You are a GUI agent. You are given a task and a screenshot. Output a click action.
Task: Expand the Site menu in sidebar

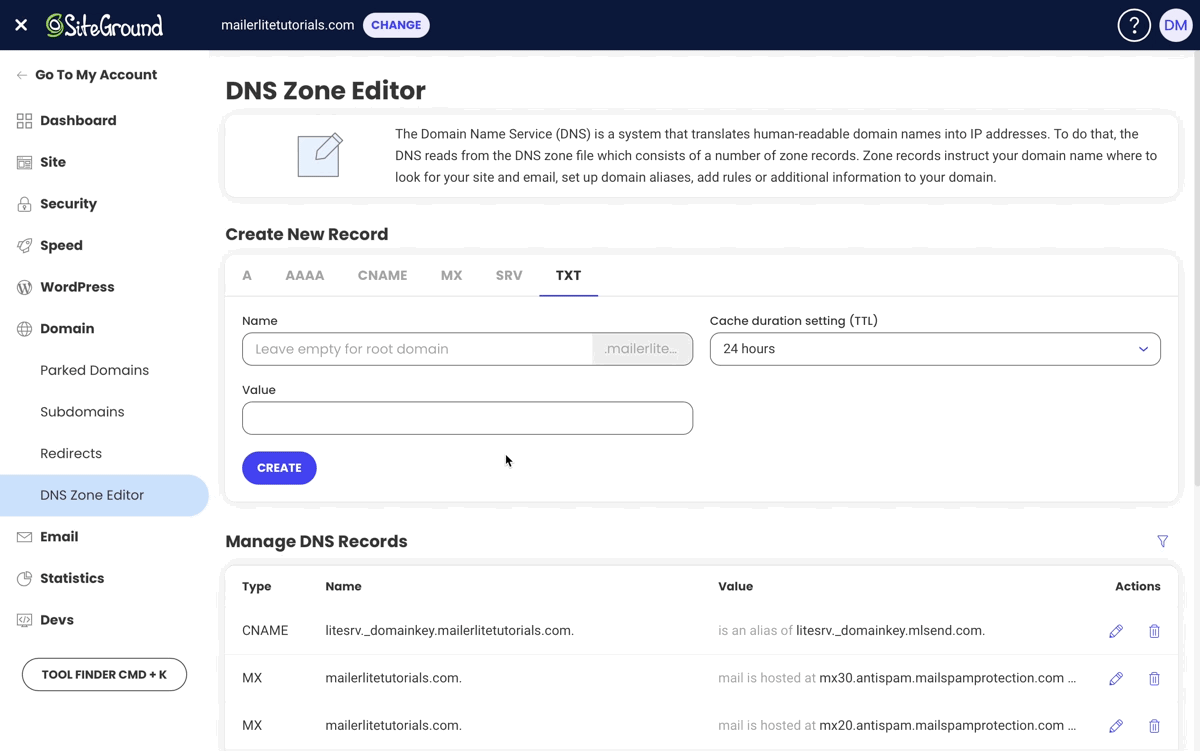tap(53, 162)
